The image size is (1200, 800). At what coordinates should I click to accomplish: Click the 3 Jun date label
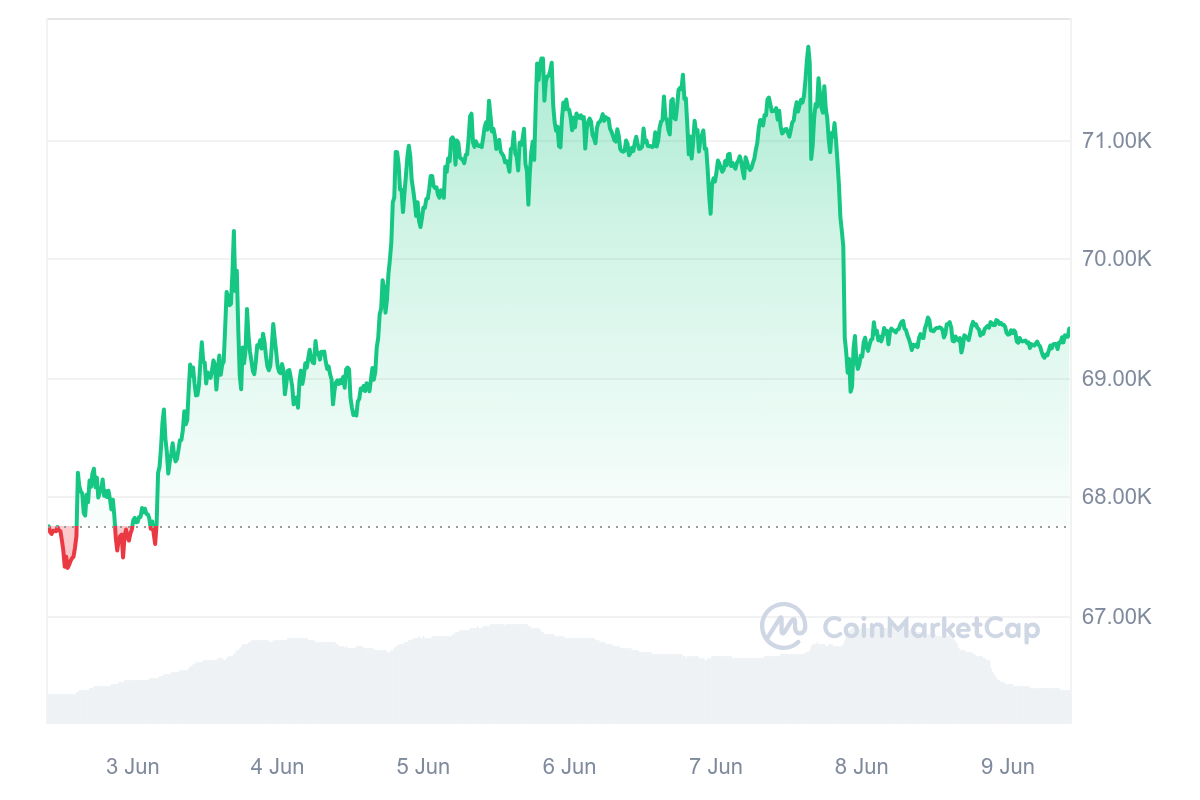point(133,767)
